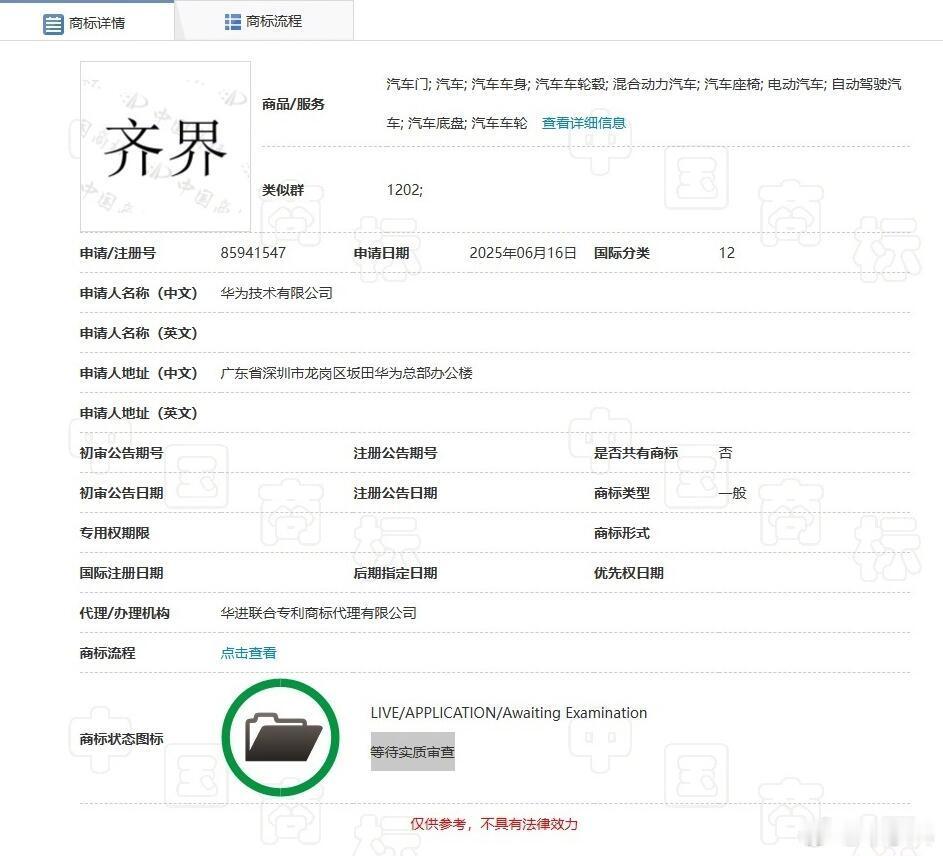
Task: Select LIVE/APPLICATION/Awaiting Examination status text
Action: [509, 713]
